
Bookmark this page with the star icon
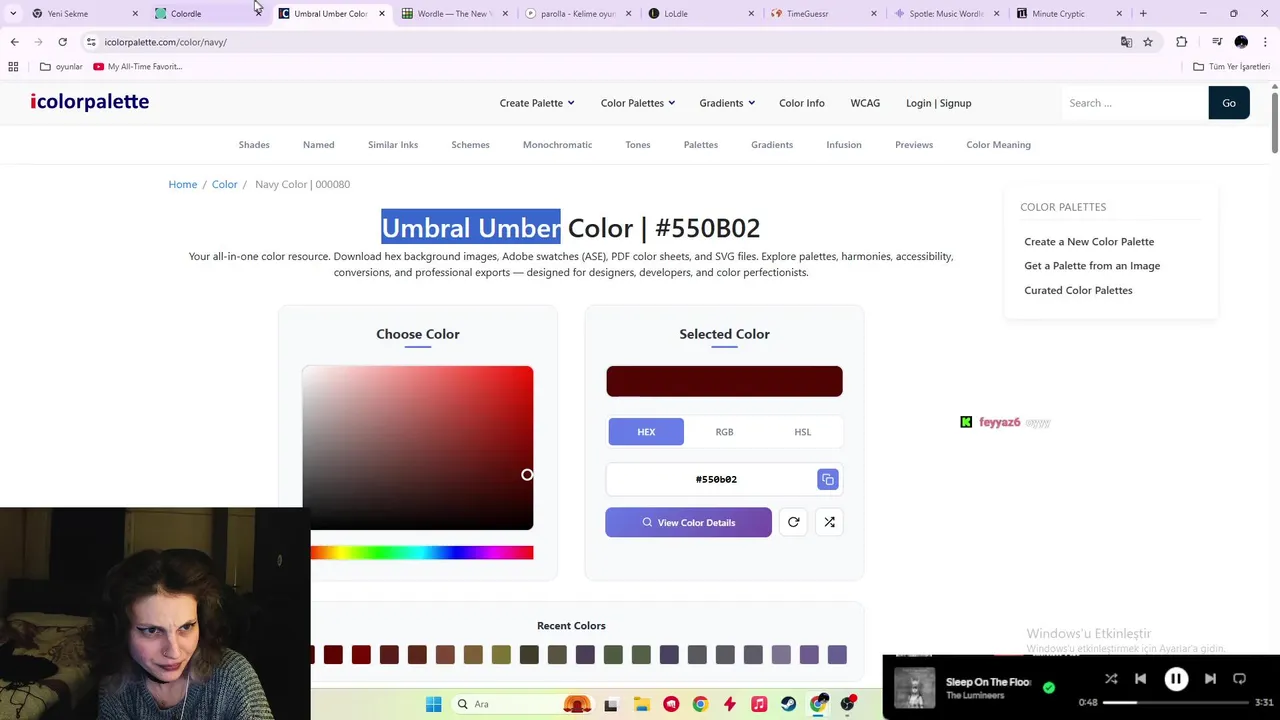click(x=1148, y=42)
